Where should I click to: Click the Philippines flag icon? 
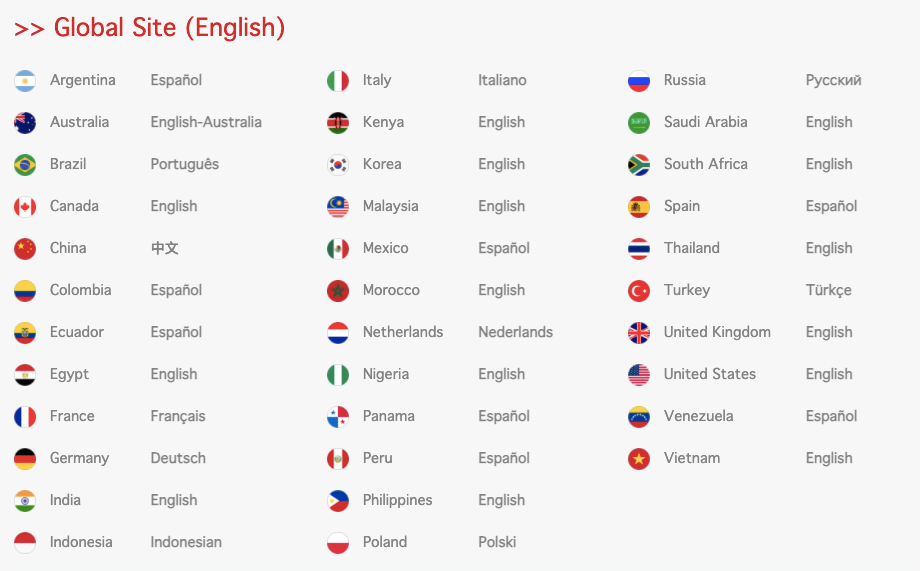338,501
